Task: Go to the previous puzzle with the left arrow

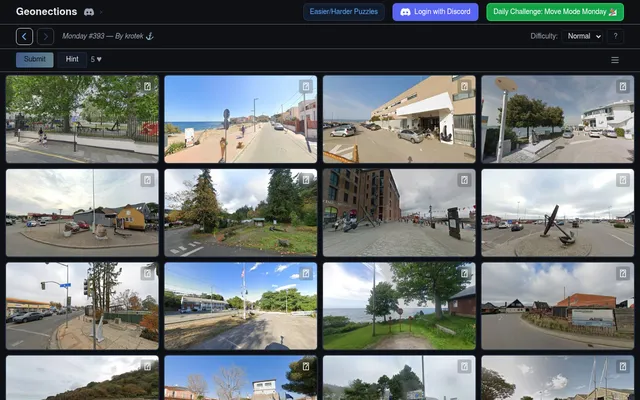Action: [x=24, y=36]
